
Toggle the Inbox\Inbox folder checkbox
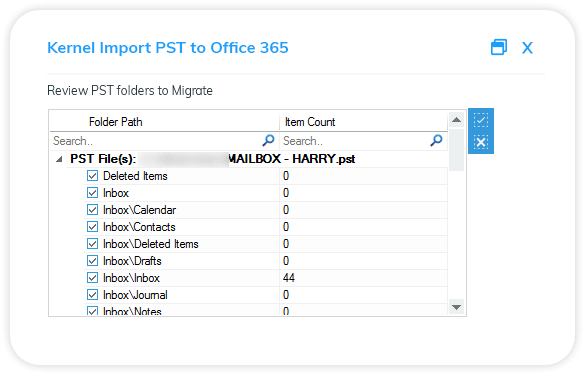(92, 278)
